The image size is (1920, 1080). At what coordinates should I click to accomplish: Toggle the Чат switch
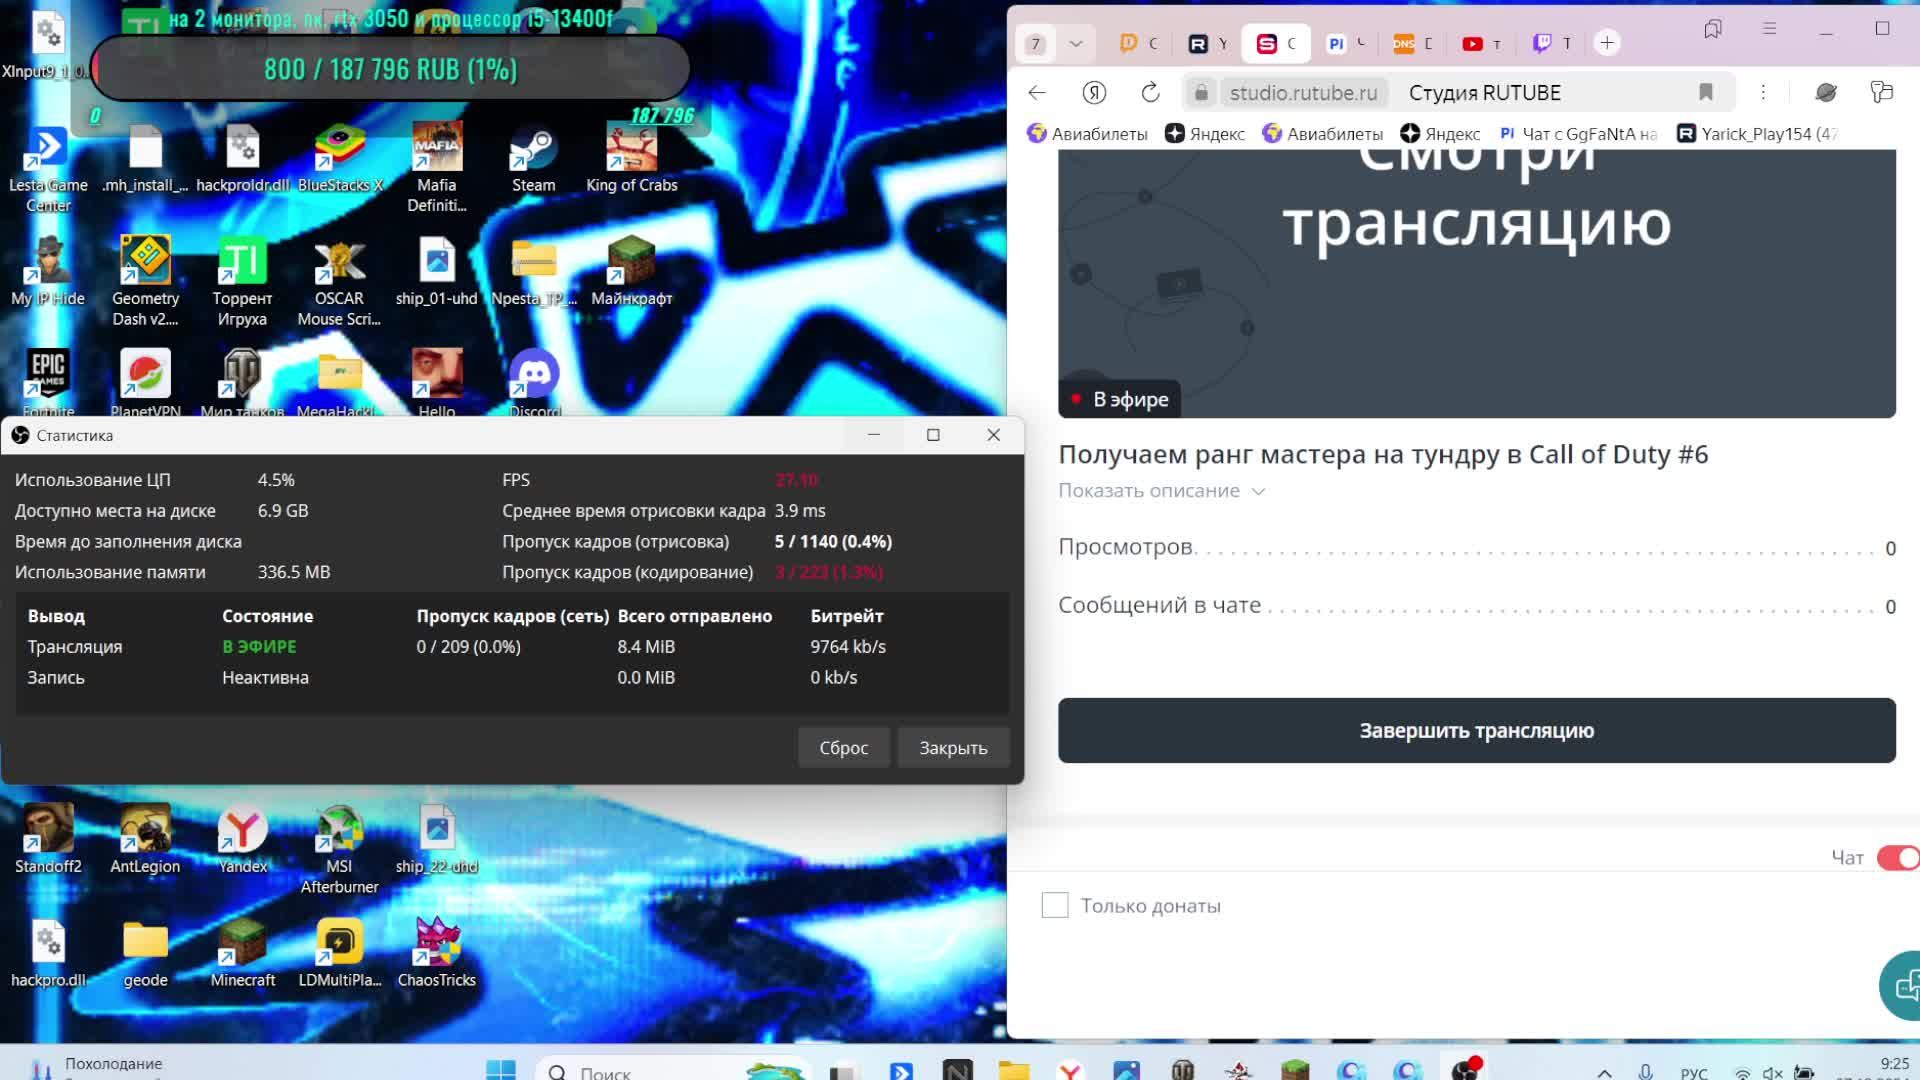tap(1897, 858)
